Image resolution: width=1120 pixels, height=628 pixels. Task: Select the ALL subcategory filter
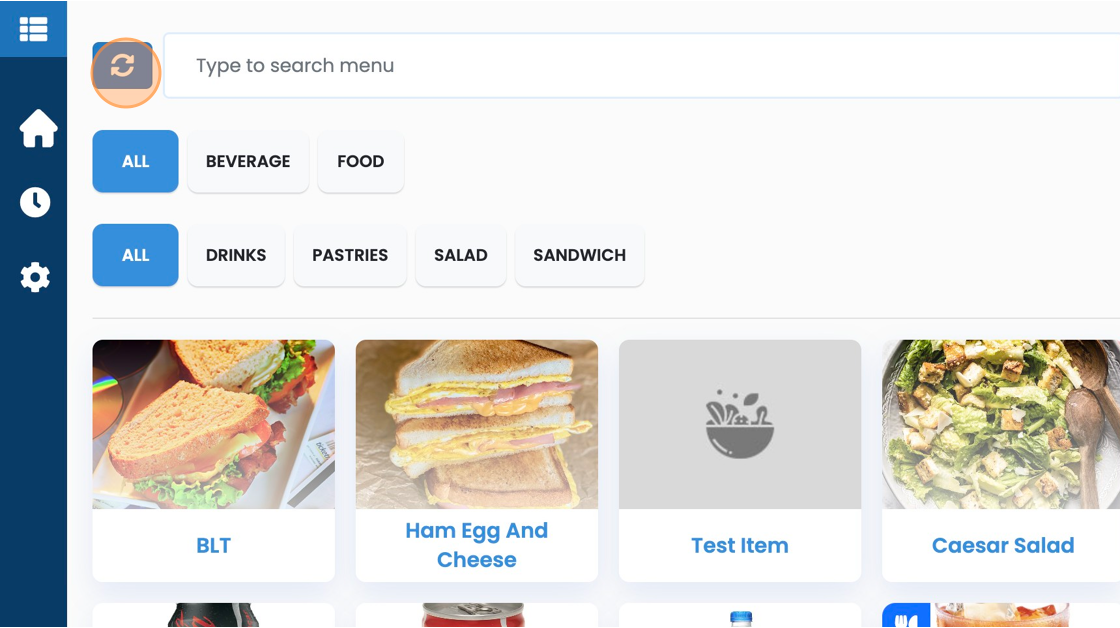click(136, 255)
